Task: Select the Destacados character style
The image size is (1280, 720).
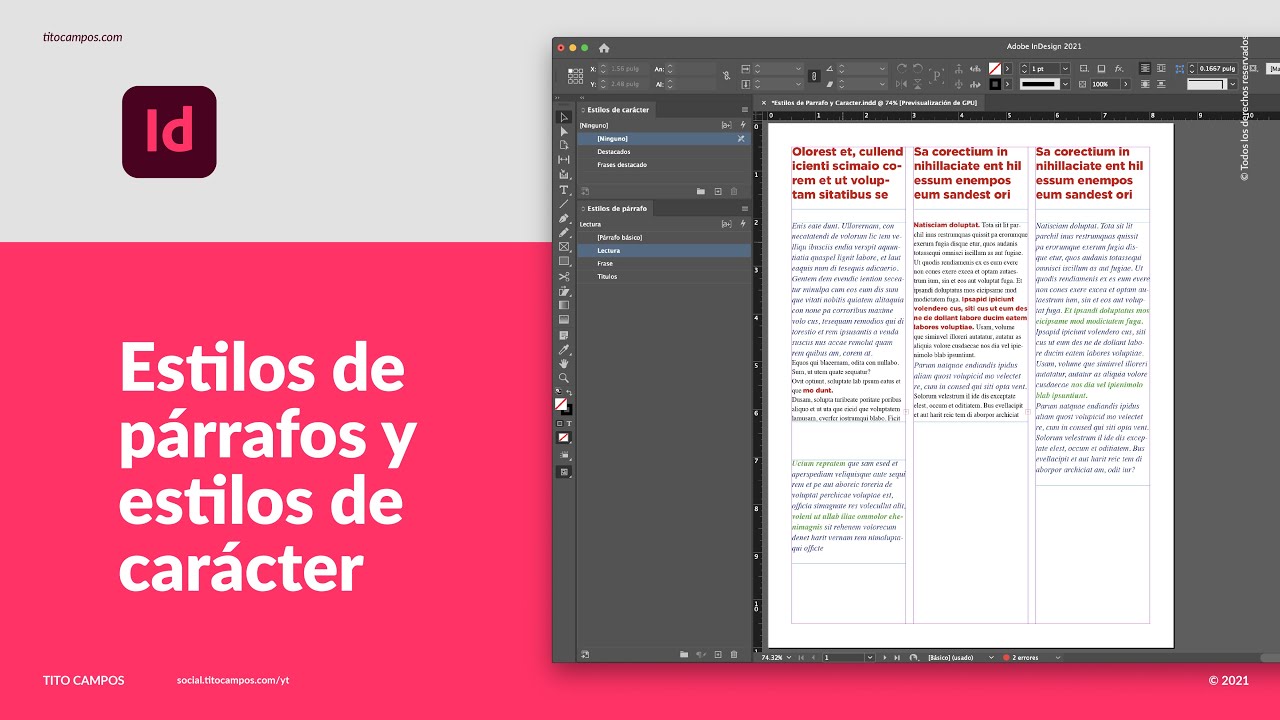Action: (664, 152)
